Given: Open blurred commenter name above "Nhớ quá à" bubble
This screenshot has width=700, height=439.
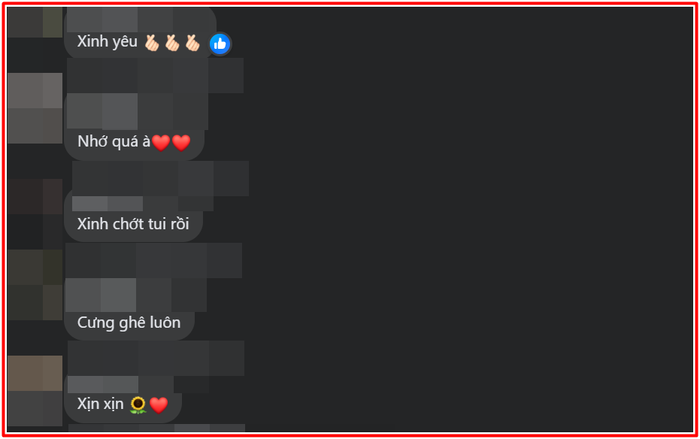Looking at the screenshot, I should coord(155,75).
